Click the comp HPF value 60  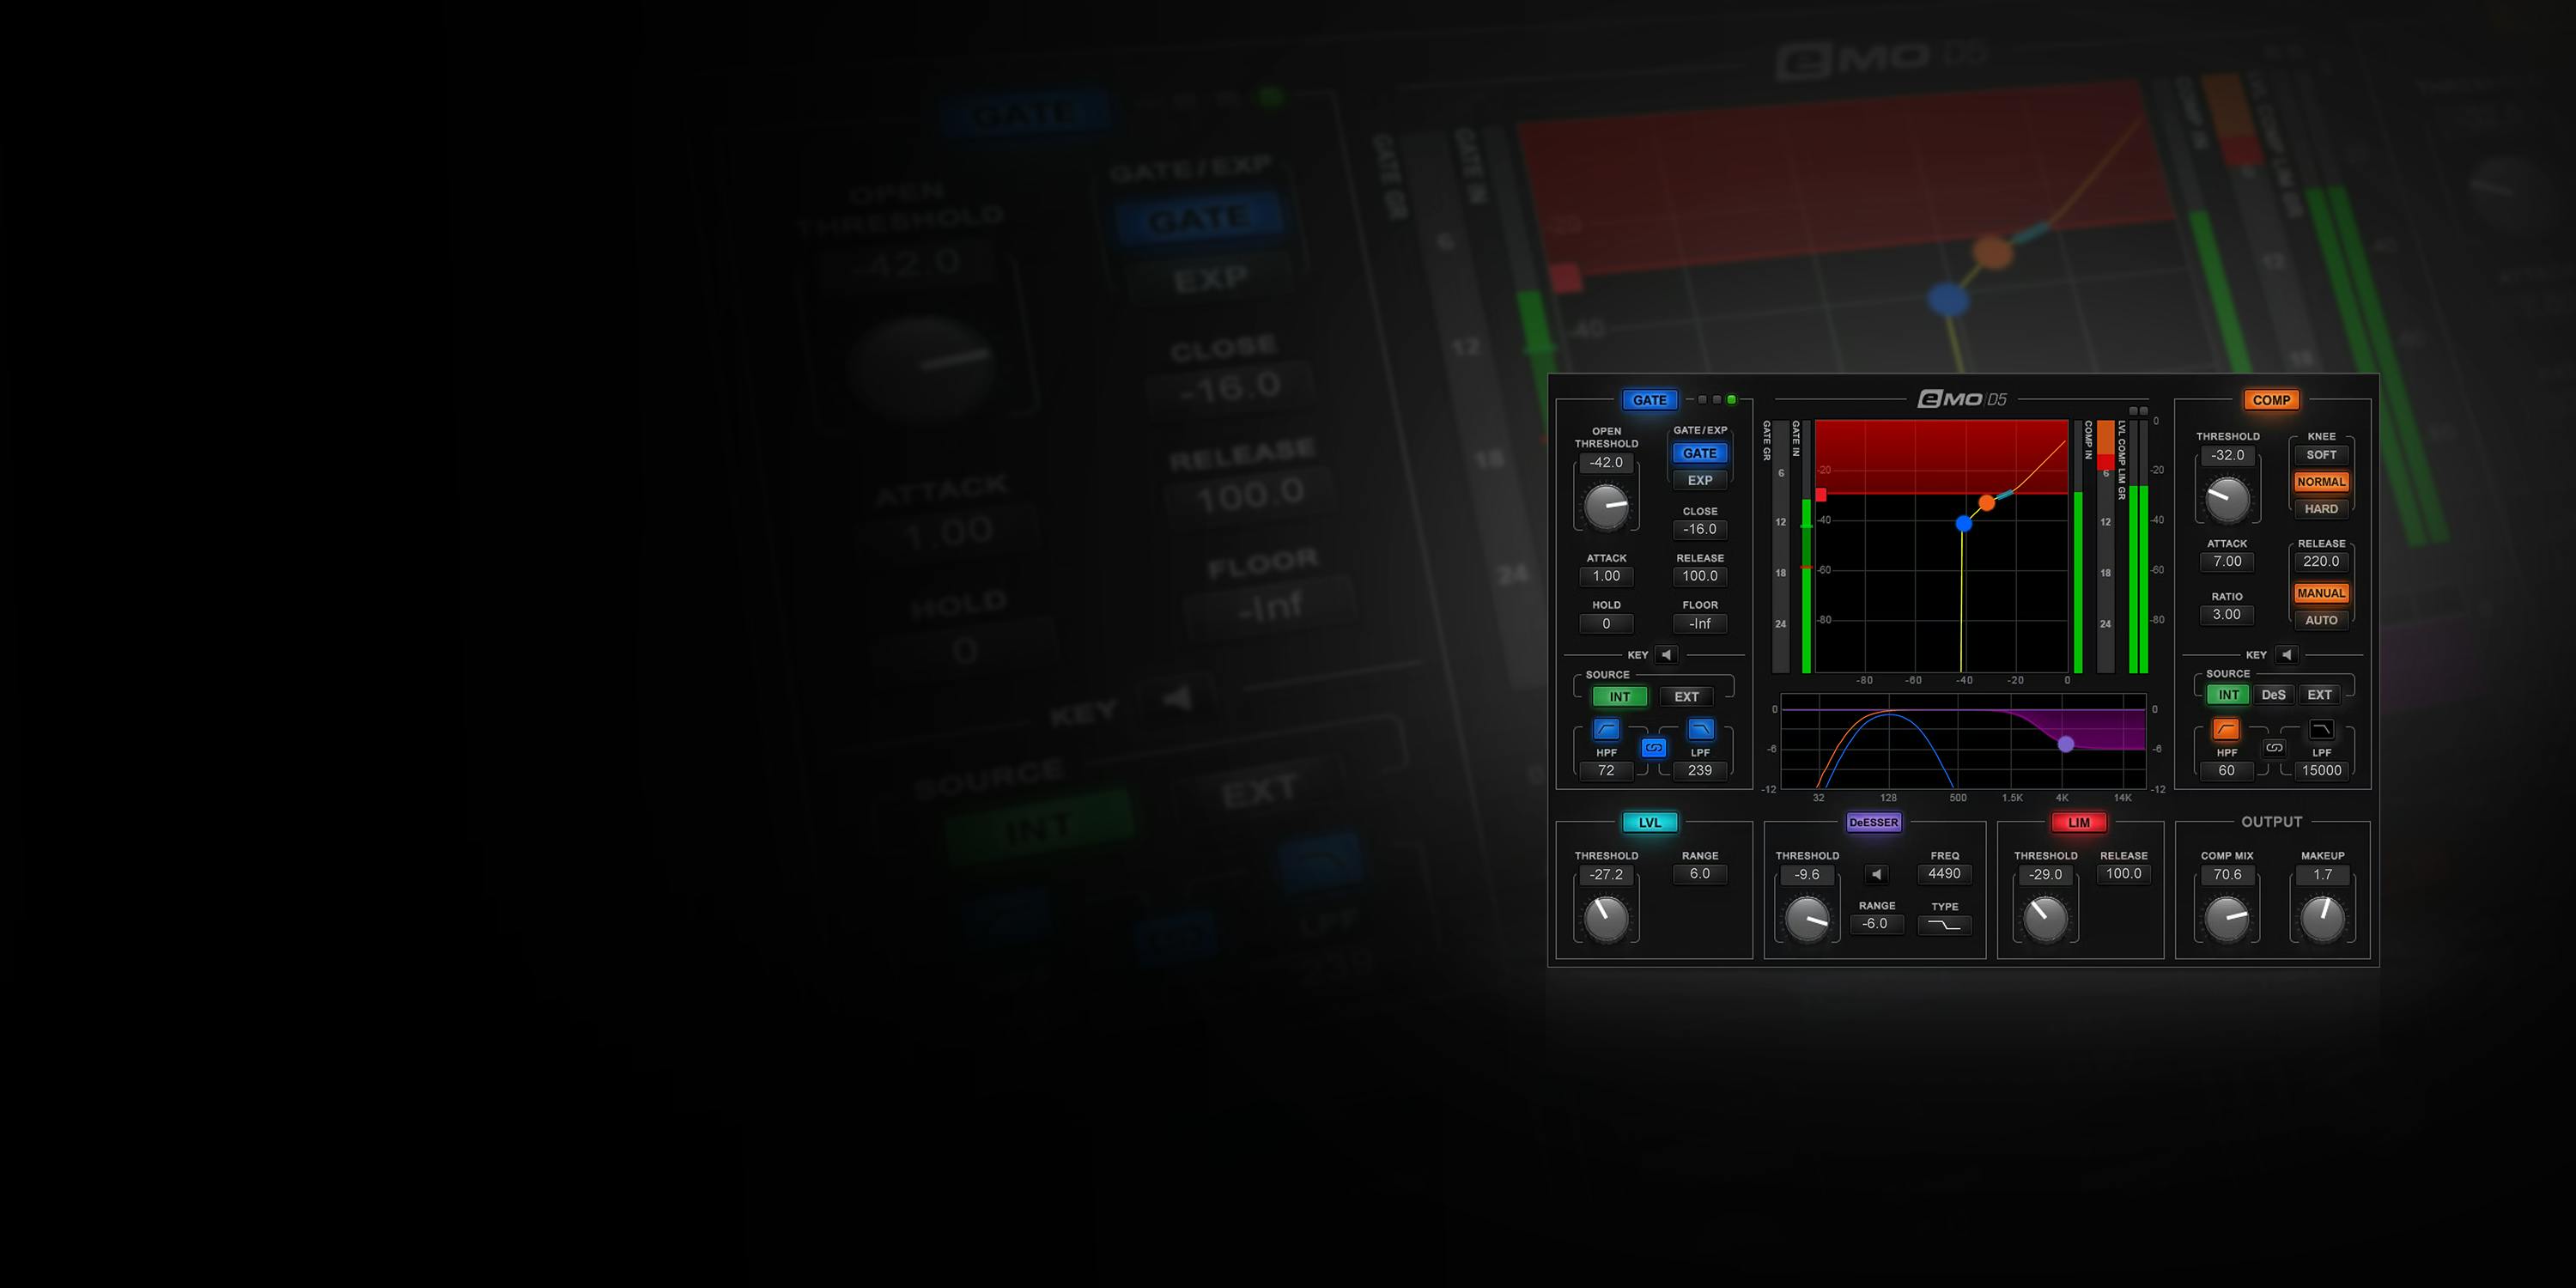point(2227,771)
